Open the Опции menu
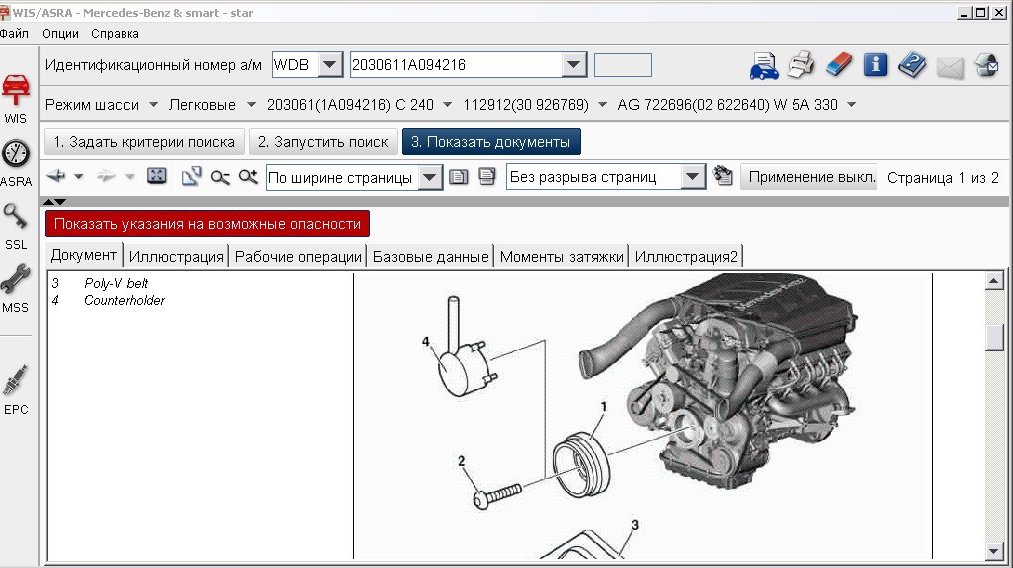This screenshot has height=568, width=1013. tap(60, 34)
